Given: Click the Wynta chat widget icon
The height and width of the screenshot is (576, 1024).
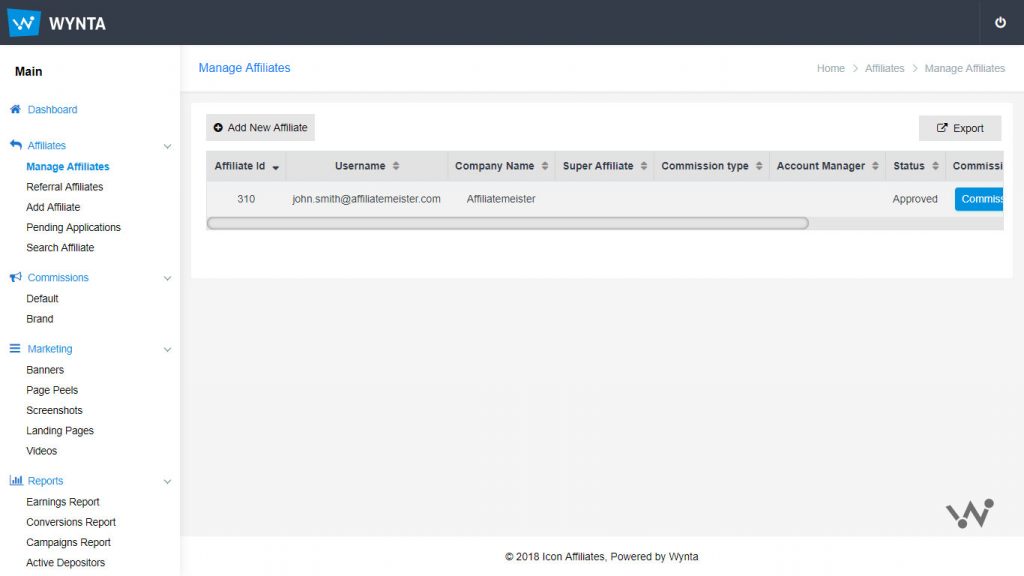Looking at the screenshot, I should (970, 514).
